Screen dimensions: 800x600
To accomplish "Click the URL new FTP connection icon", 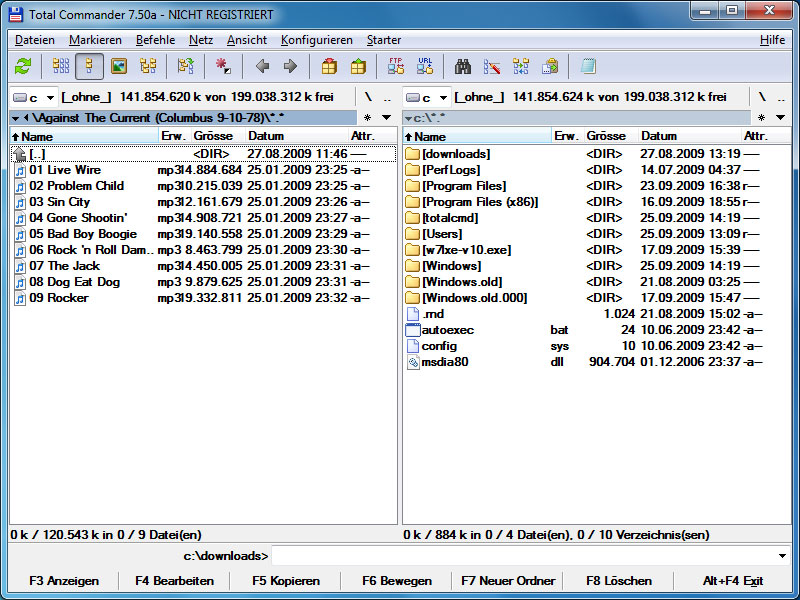I will point(425,66).
